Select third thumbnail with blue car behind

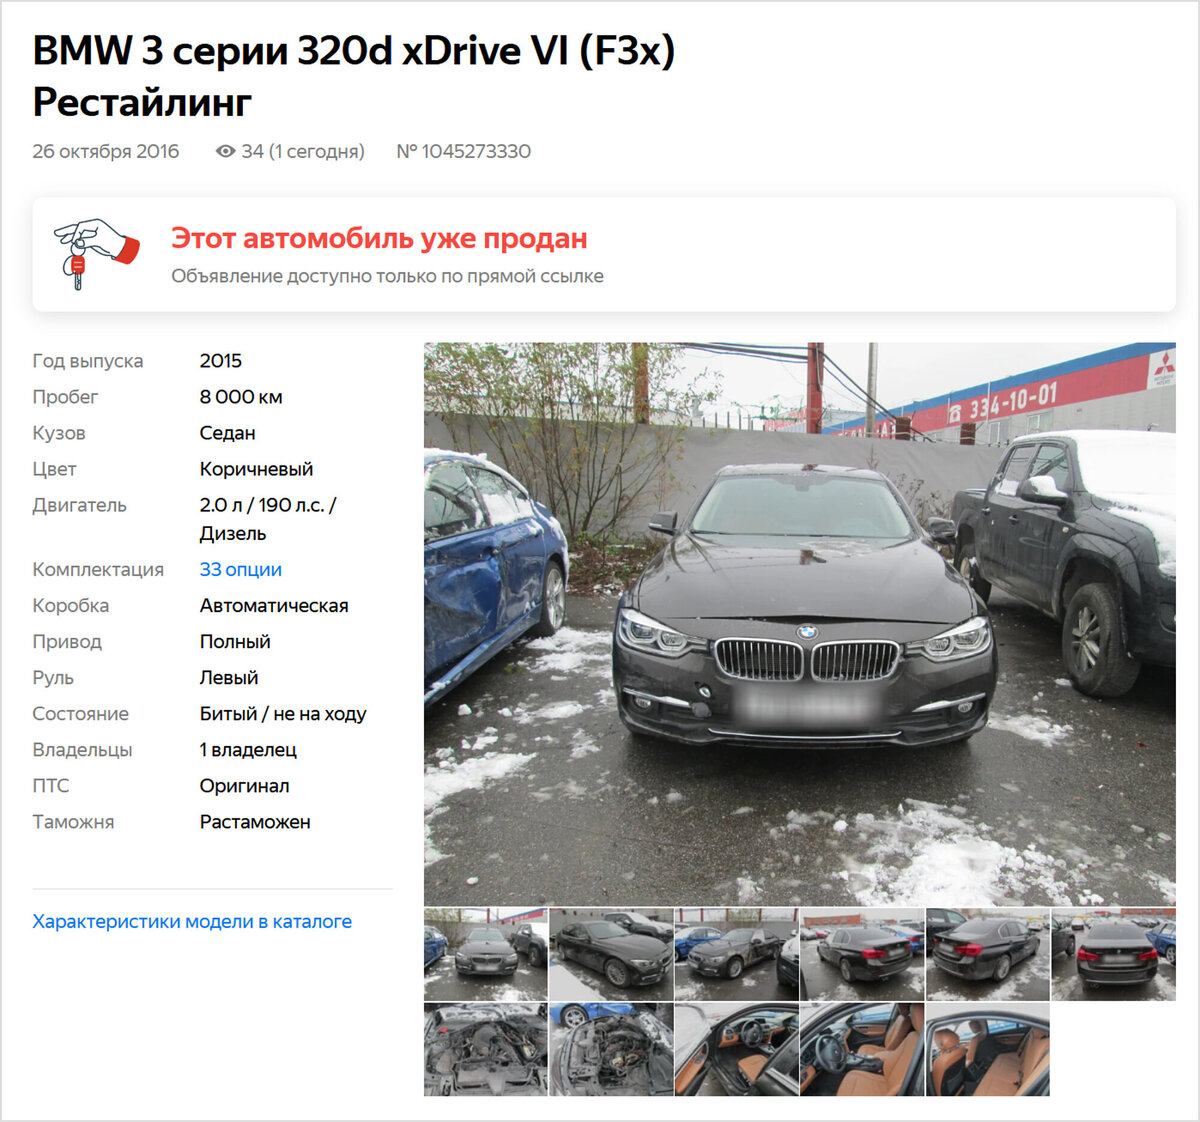[737, 954]
